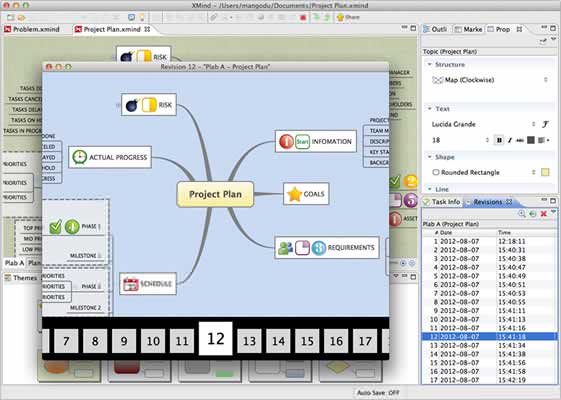This screenshot has height=400, width=561.
Task: Click the paperclip attachment toolbar icon
Action: coord(214,17)
